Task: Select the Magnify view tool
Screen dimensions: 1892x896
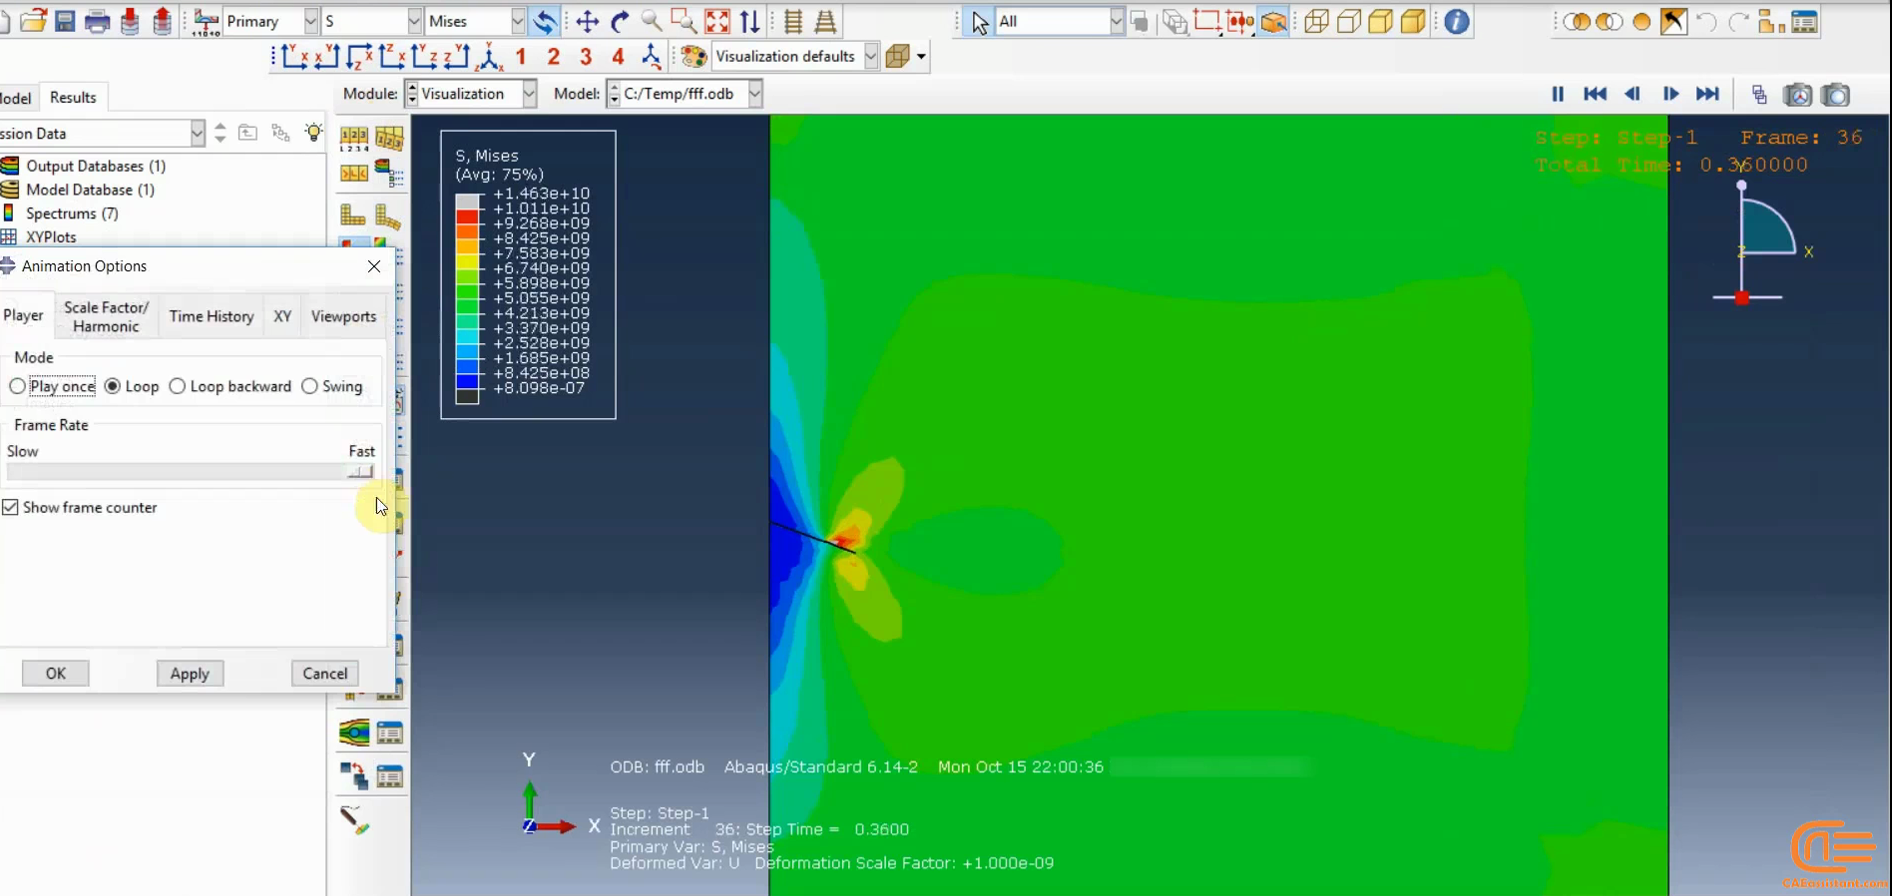Action: tap(651, 21)
